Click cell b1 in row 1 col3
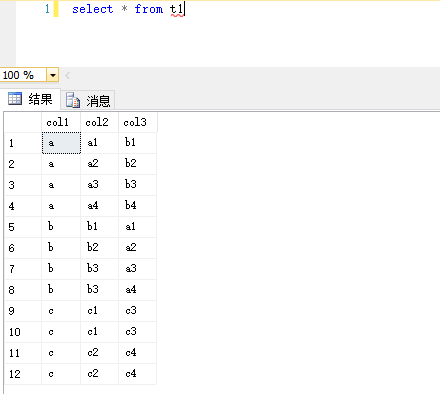Viewport: 440px width, 394px height. [138, 143]
